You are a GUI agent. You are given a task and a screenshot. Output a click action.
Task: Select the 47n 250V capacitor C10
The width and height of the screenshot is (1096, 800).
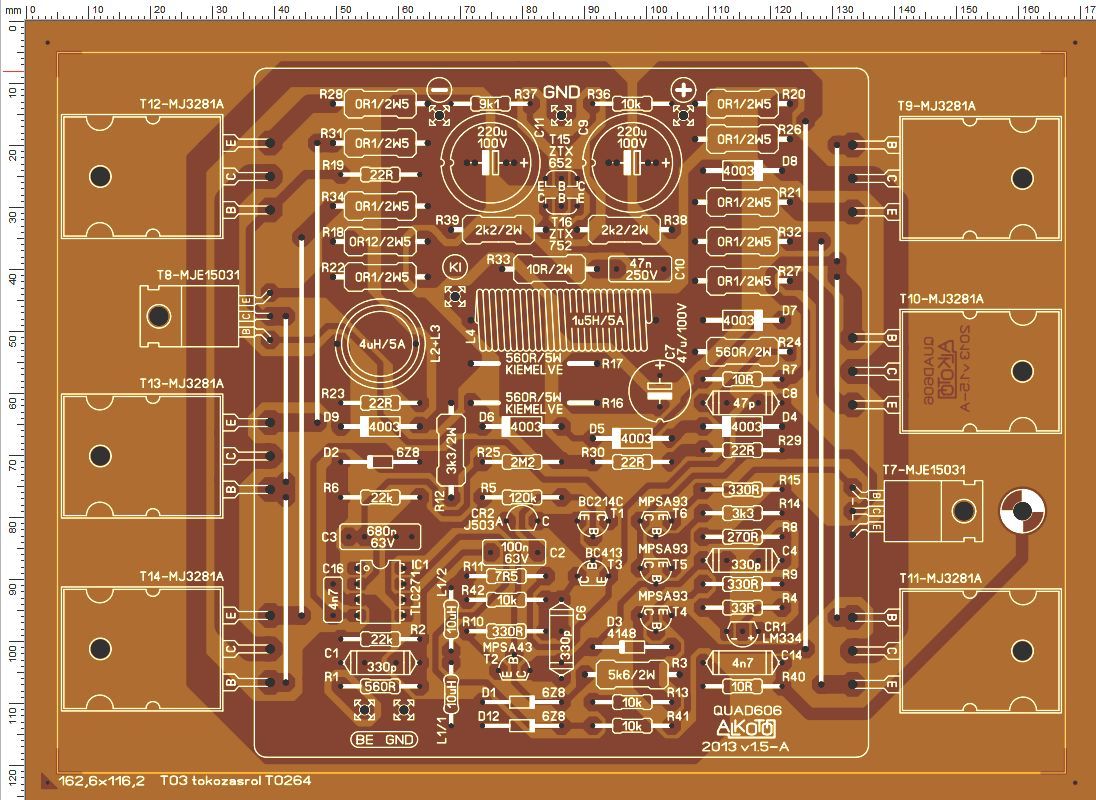pyautogui.click(x=641, y=269)
